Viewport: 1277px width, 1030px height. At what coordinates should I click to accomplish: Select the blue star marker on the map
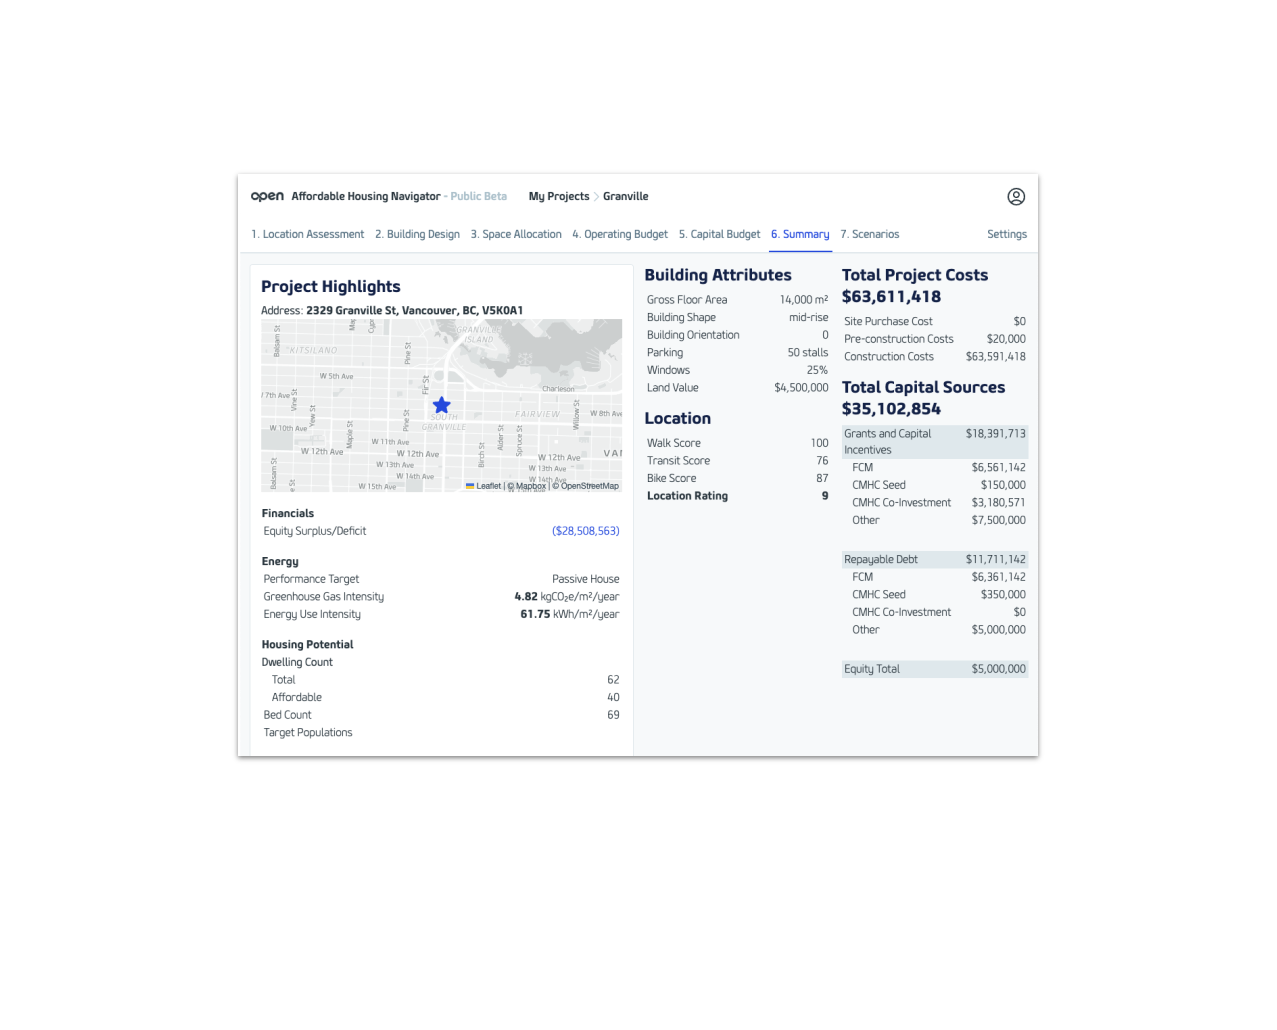[441, 404]
